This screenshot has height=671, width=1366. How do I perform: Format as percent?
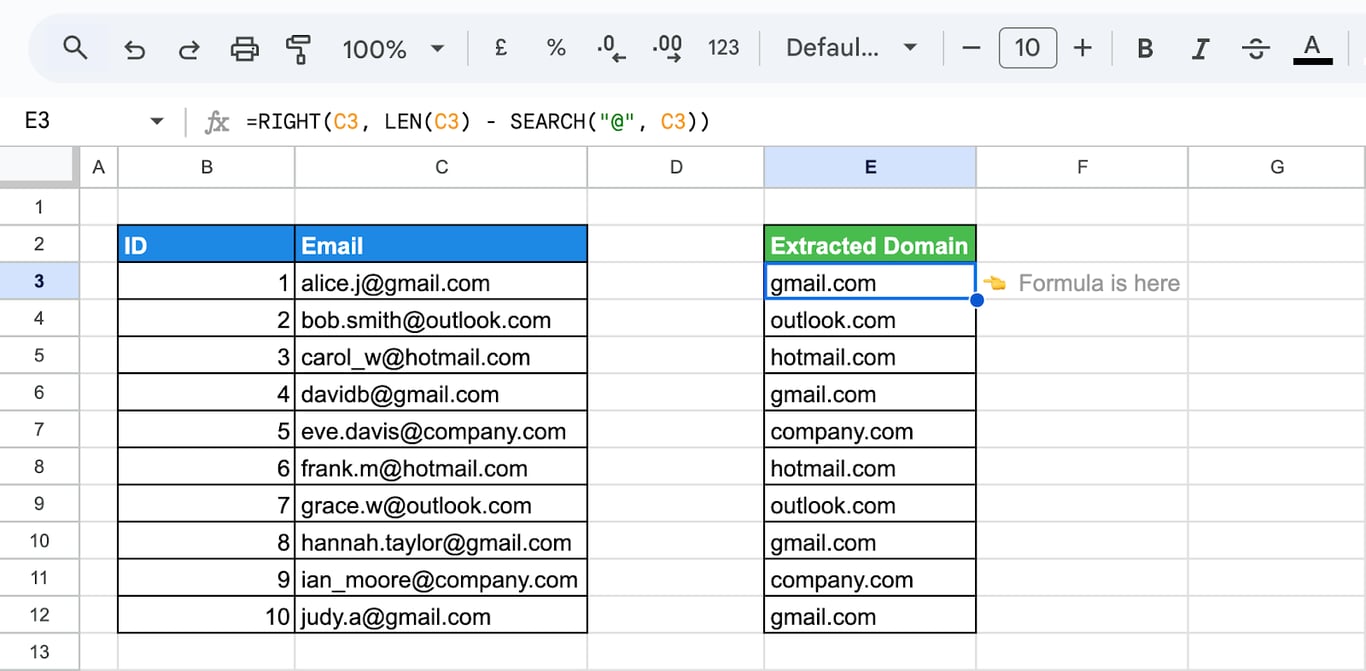pos(556,48)
